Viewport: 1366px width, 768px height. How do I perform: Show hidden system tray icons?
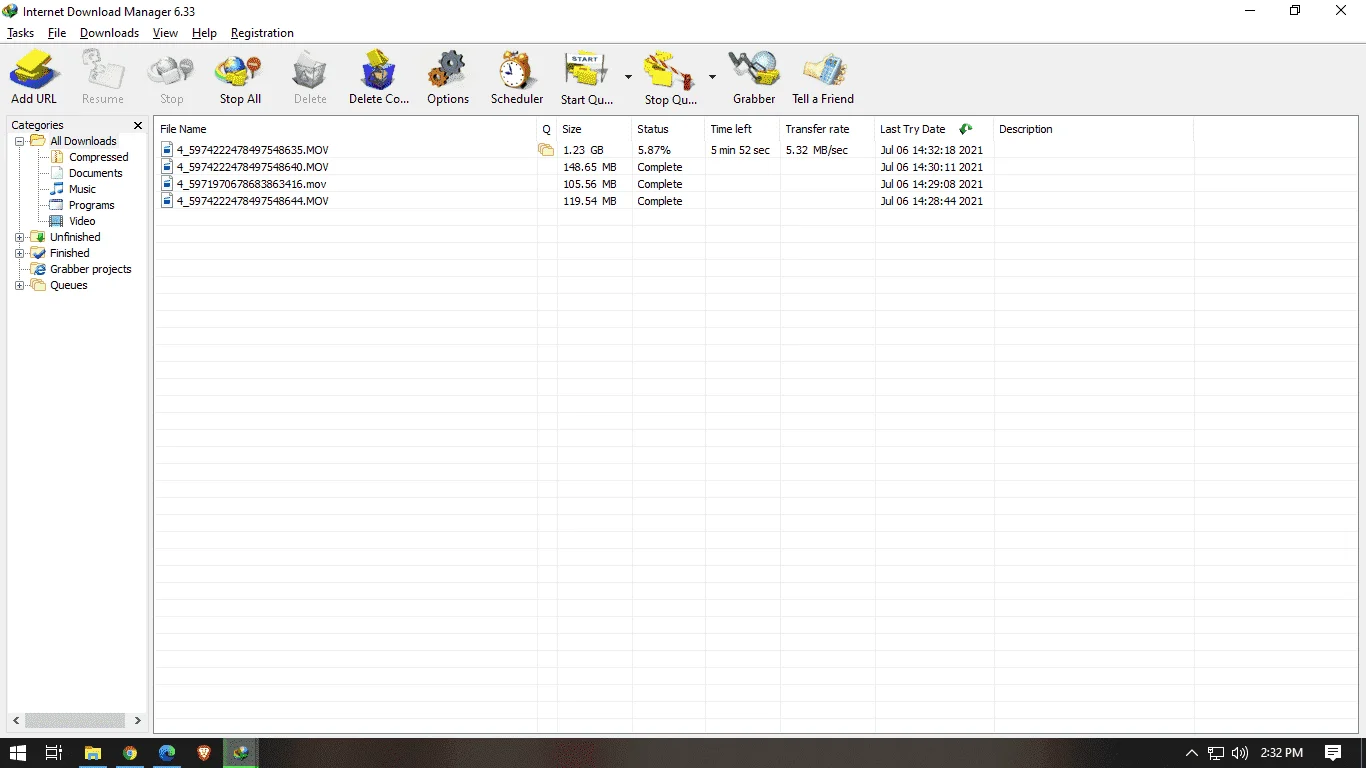tap(1191, 753)
